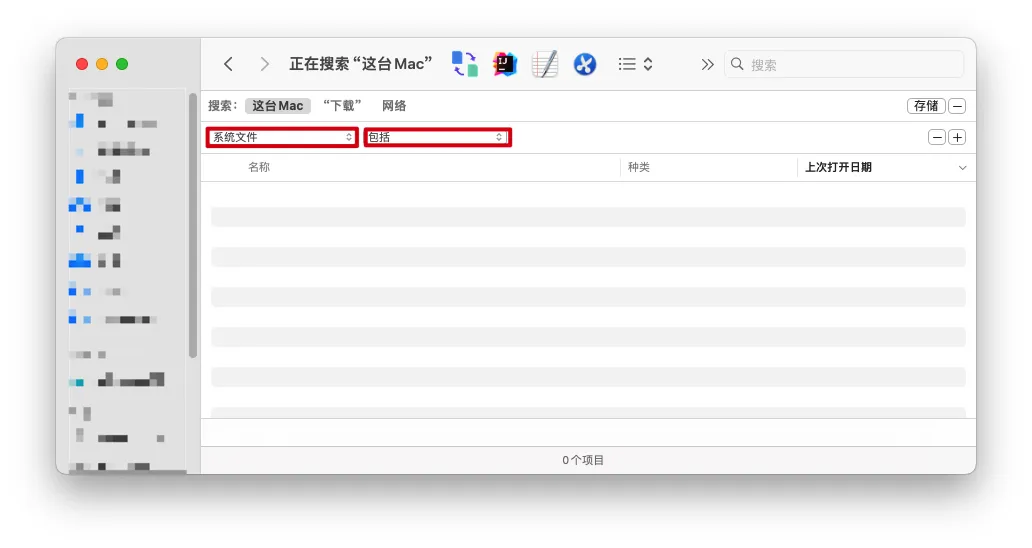Viewport: 1032px width, 548px height.
Task: Open the notepad text editor toolbar icon
Action: tap(544, 64)
